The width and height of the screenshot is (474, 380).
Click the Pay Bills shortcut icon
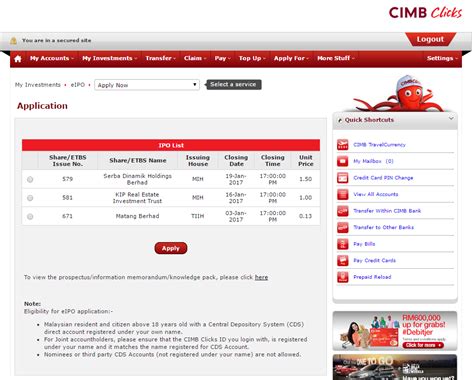(x=343, y=244)
